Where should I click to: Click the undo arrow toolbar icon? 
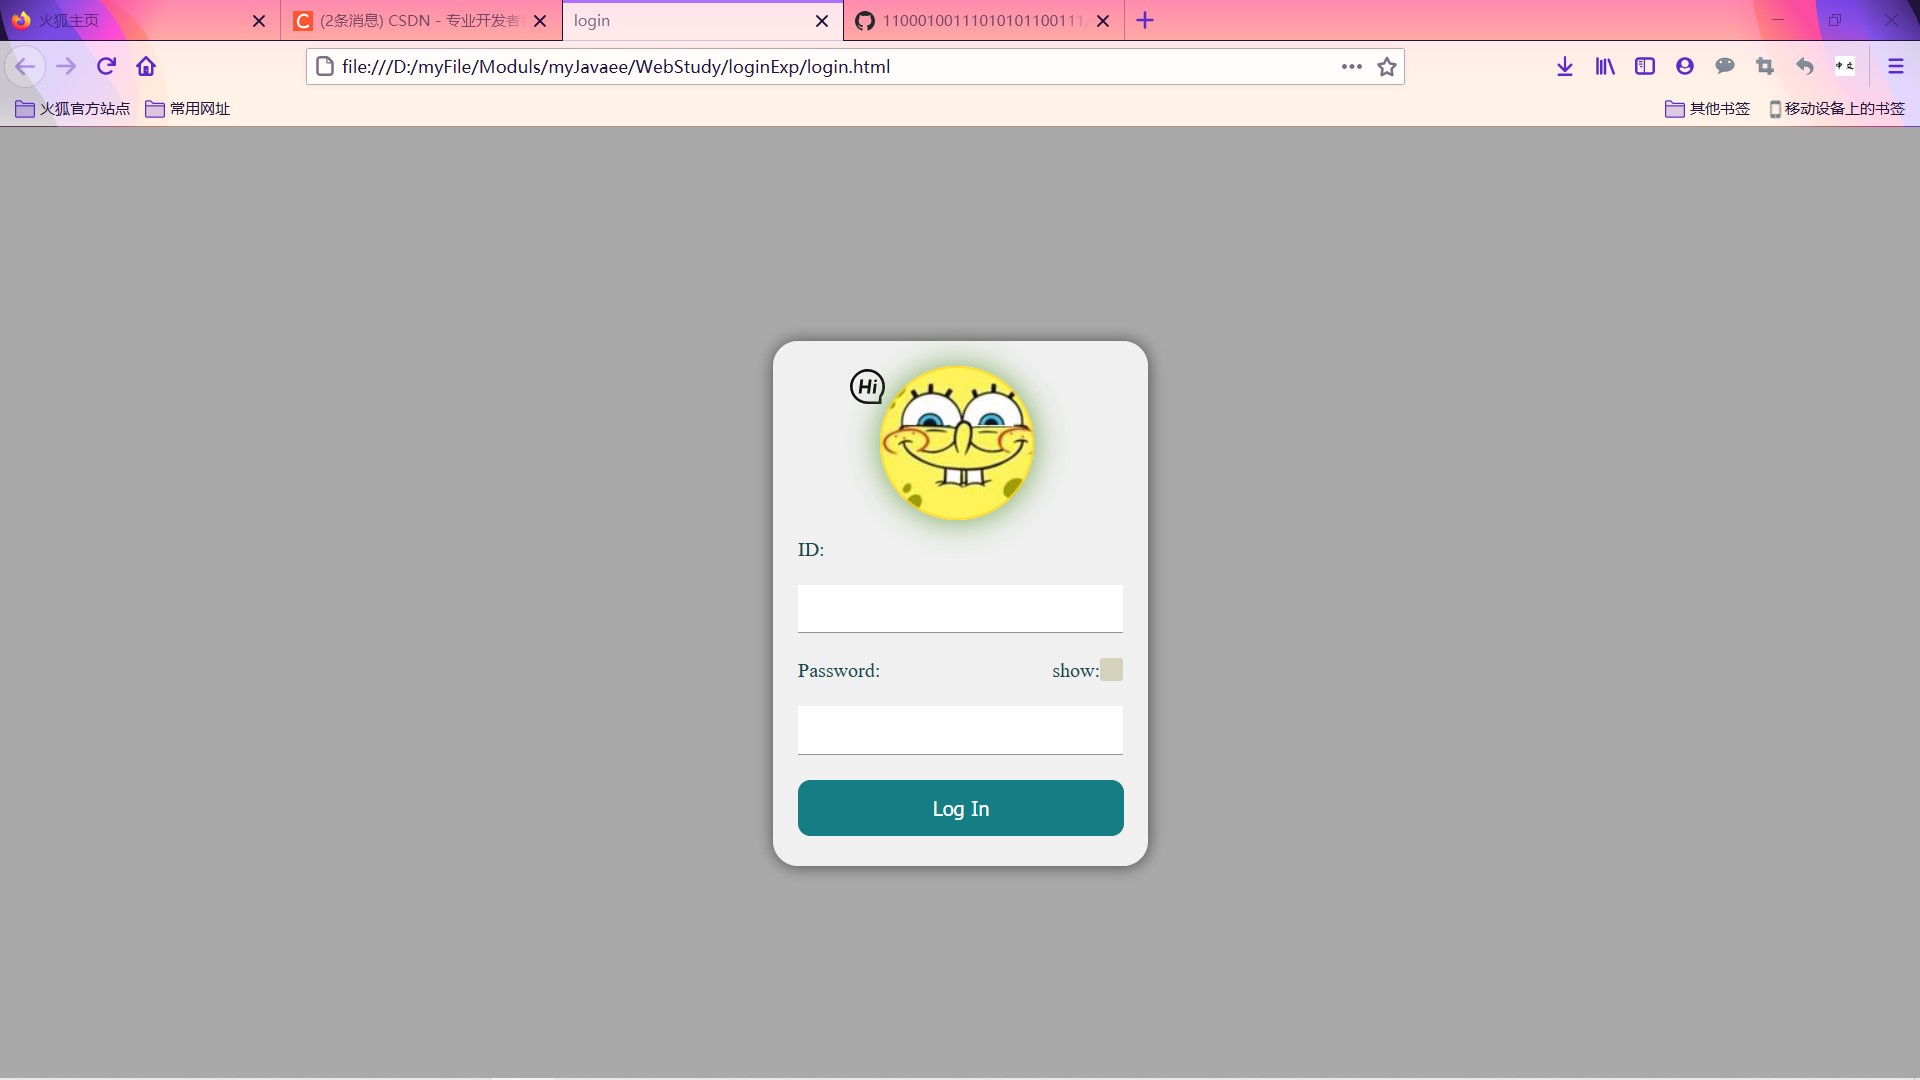point(1805,67)
